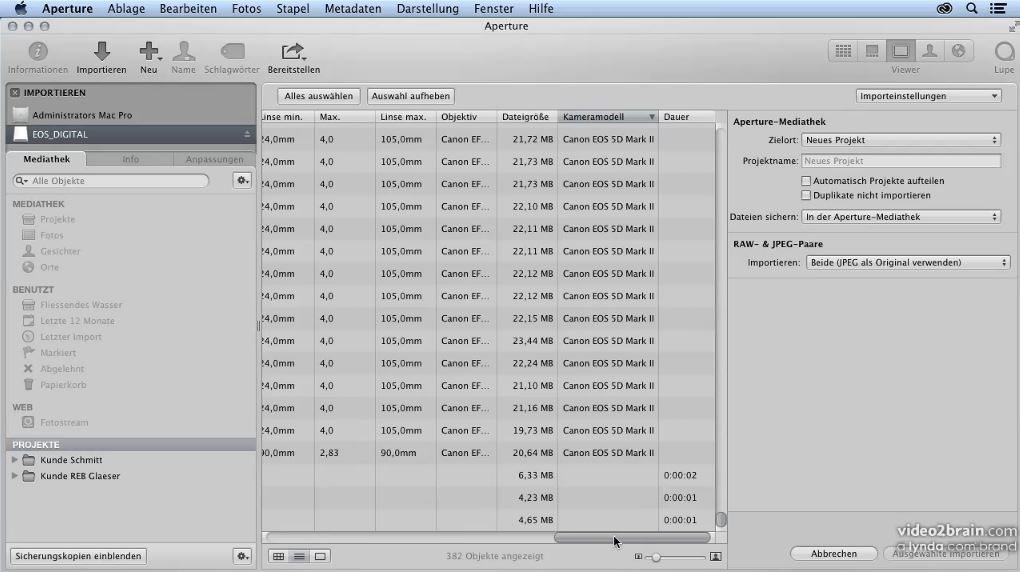Switch import browser to grid view

click(278, 556)
